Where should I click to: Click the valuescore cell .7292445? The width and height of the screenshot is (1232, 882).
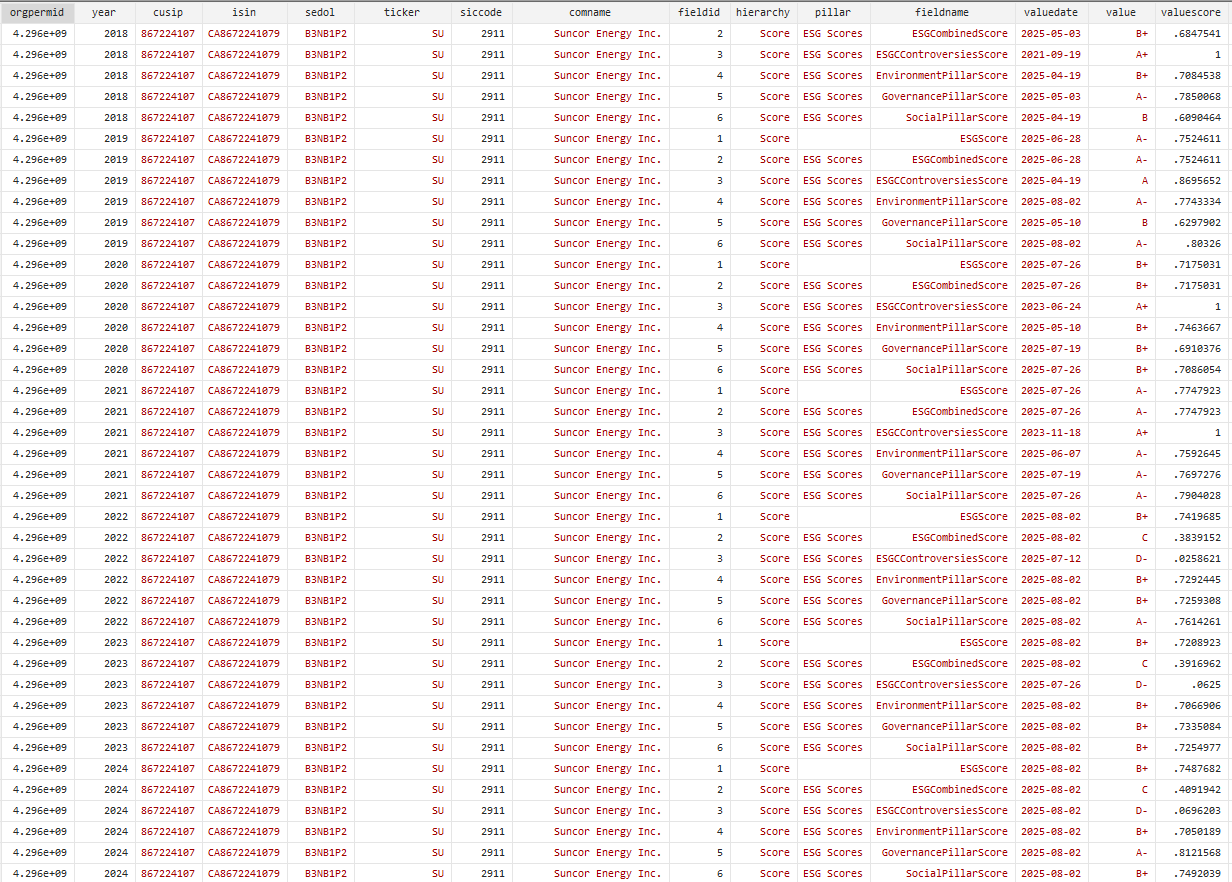[1190, 580]
